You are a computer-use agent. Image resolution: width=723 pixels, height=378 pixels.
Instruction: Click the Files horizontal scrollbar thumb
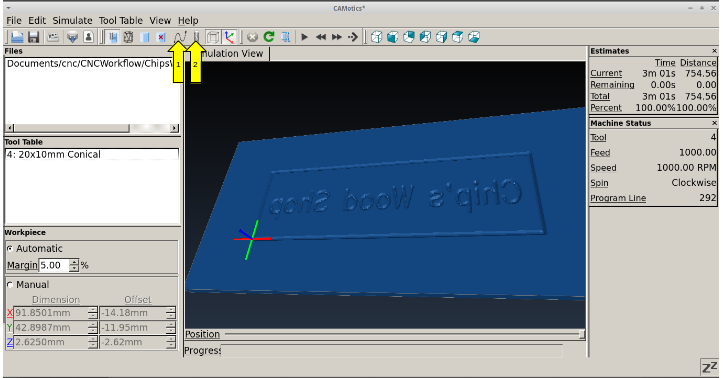[72, 128]
